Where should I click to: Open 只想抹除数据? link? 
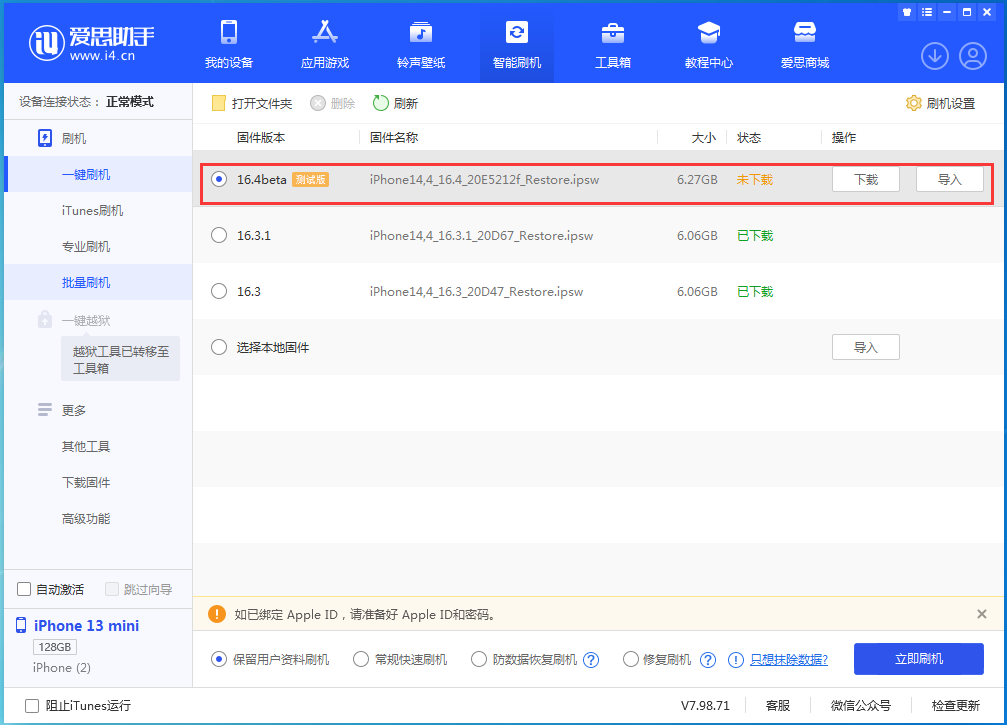tap(789, 659)
